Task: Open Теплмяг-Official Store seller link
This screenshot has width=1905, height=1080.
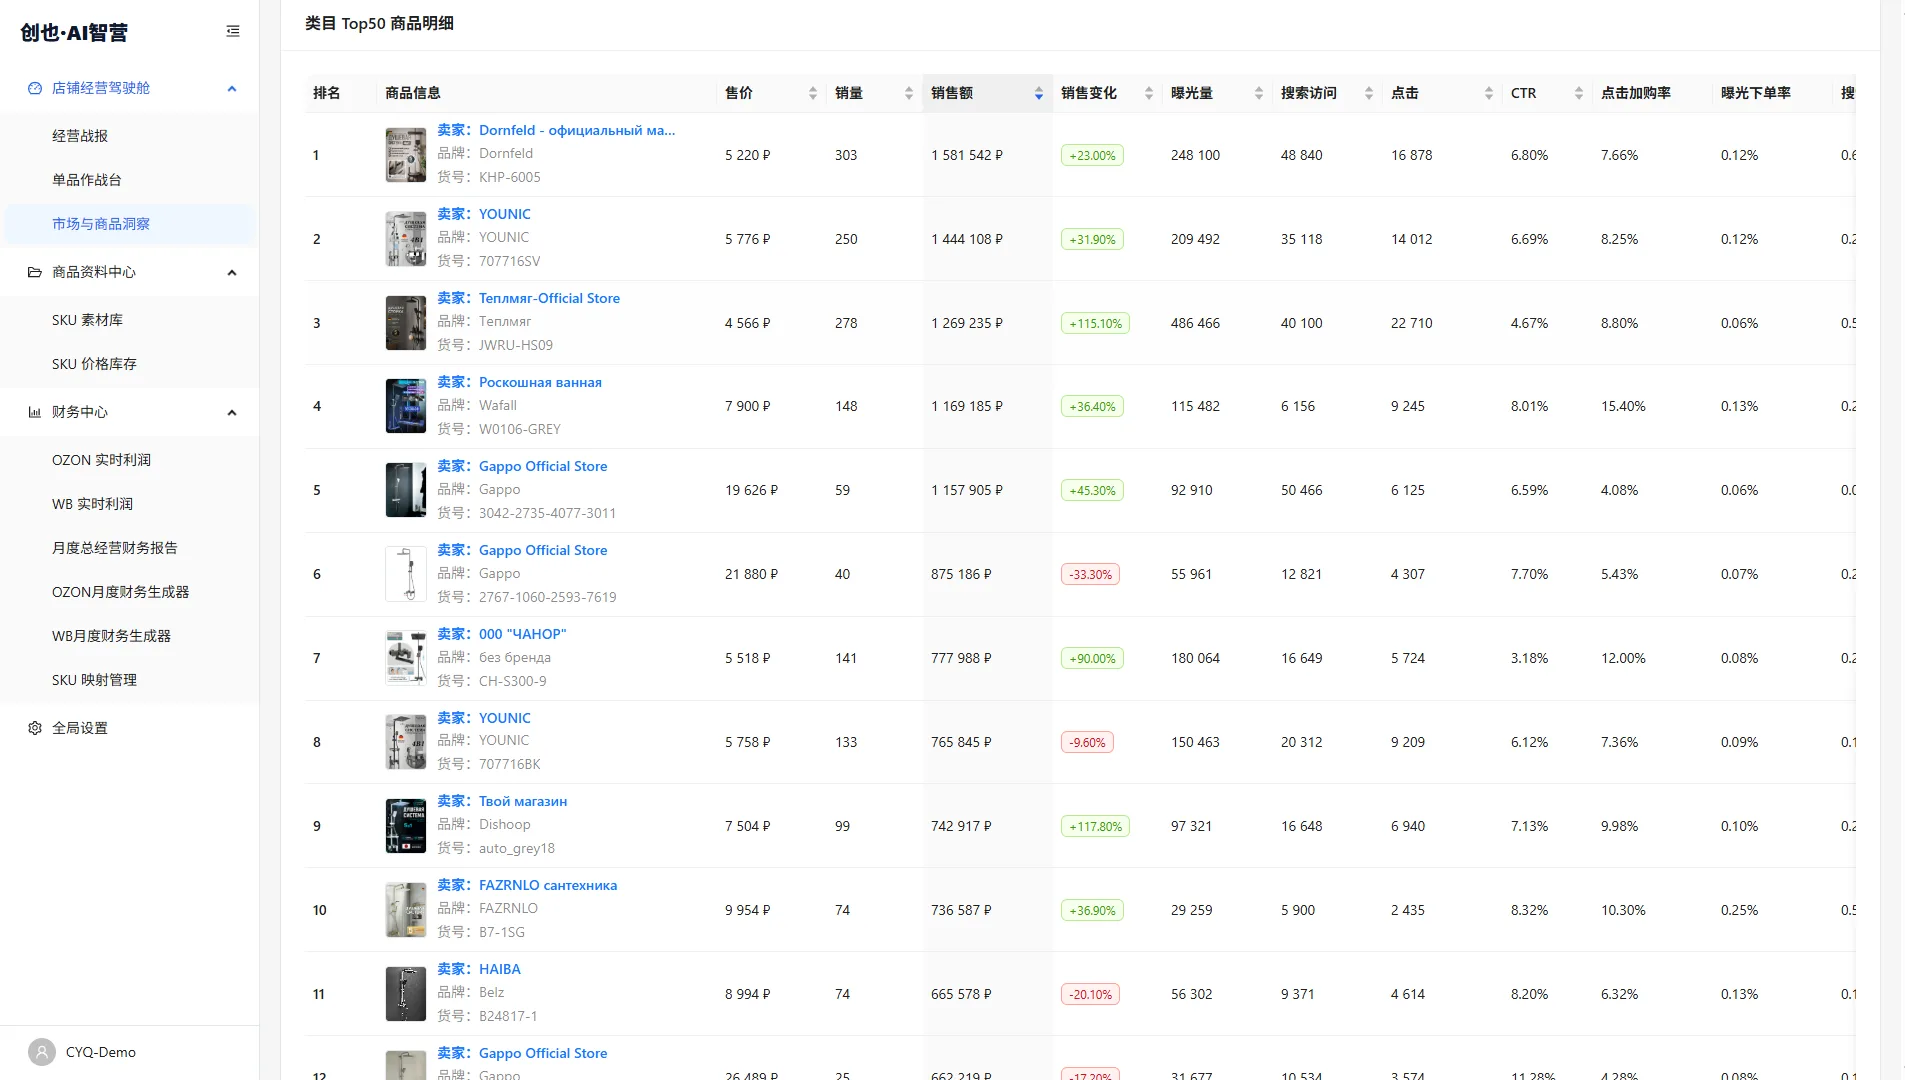Action: (x=528, y=298)
